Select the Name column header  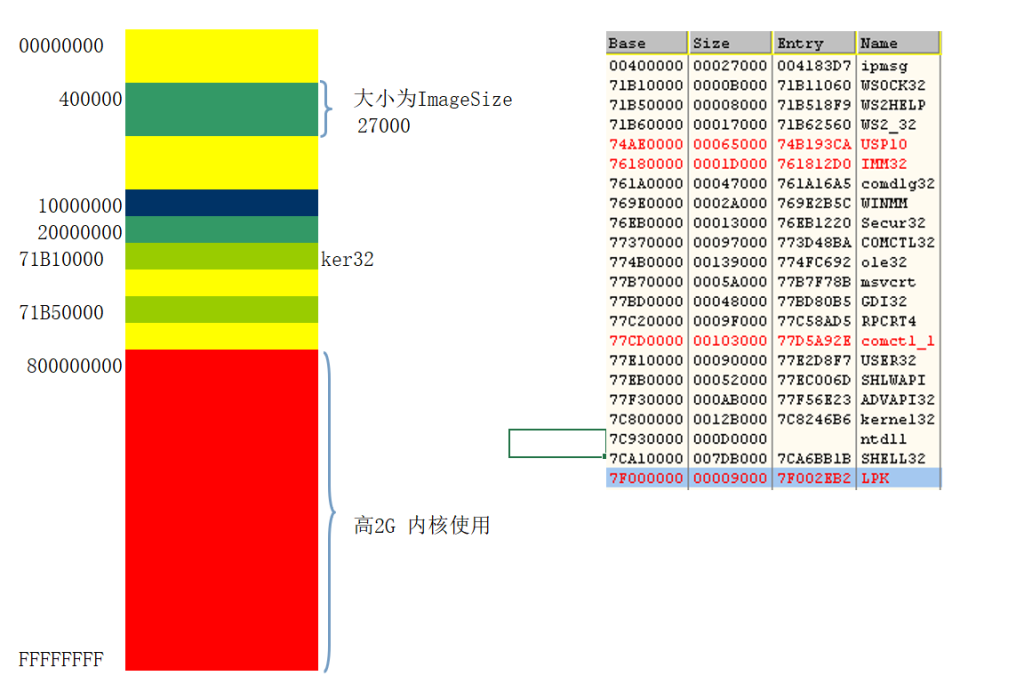898,43
